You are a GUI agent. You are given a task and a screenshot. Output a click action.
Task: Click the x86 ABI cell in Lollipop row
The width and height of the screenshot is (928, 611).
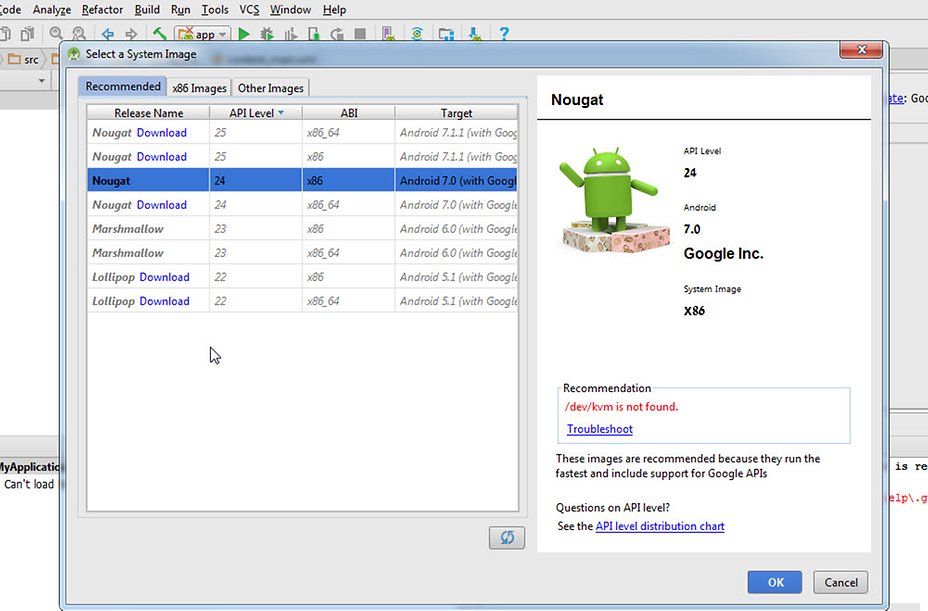[x=348, y=277]
